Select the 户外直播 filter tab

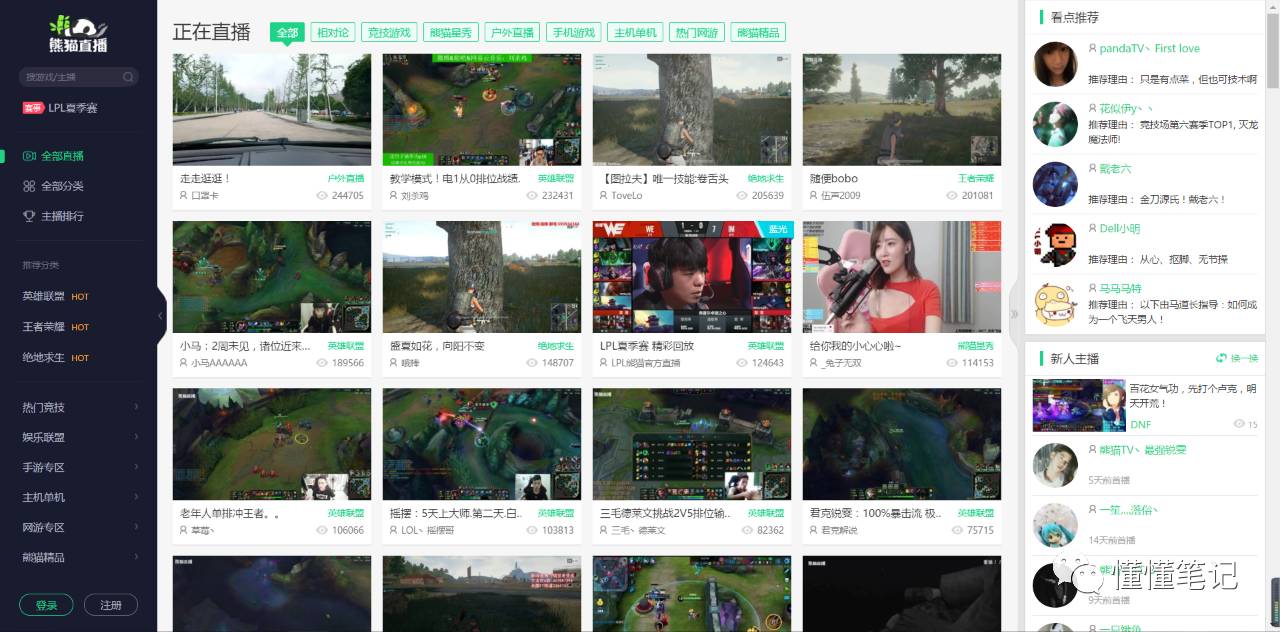point(512,32)
